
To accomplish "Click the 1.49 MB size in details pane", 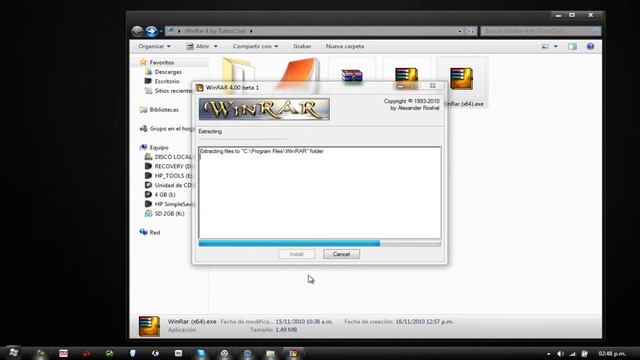I will (286, 329).
